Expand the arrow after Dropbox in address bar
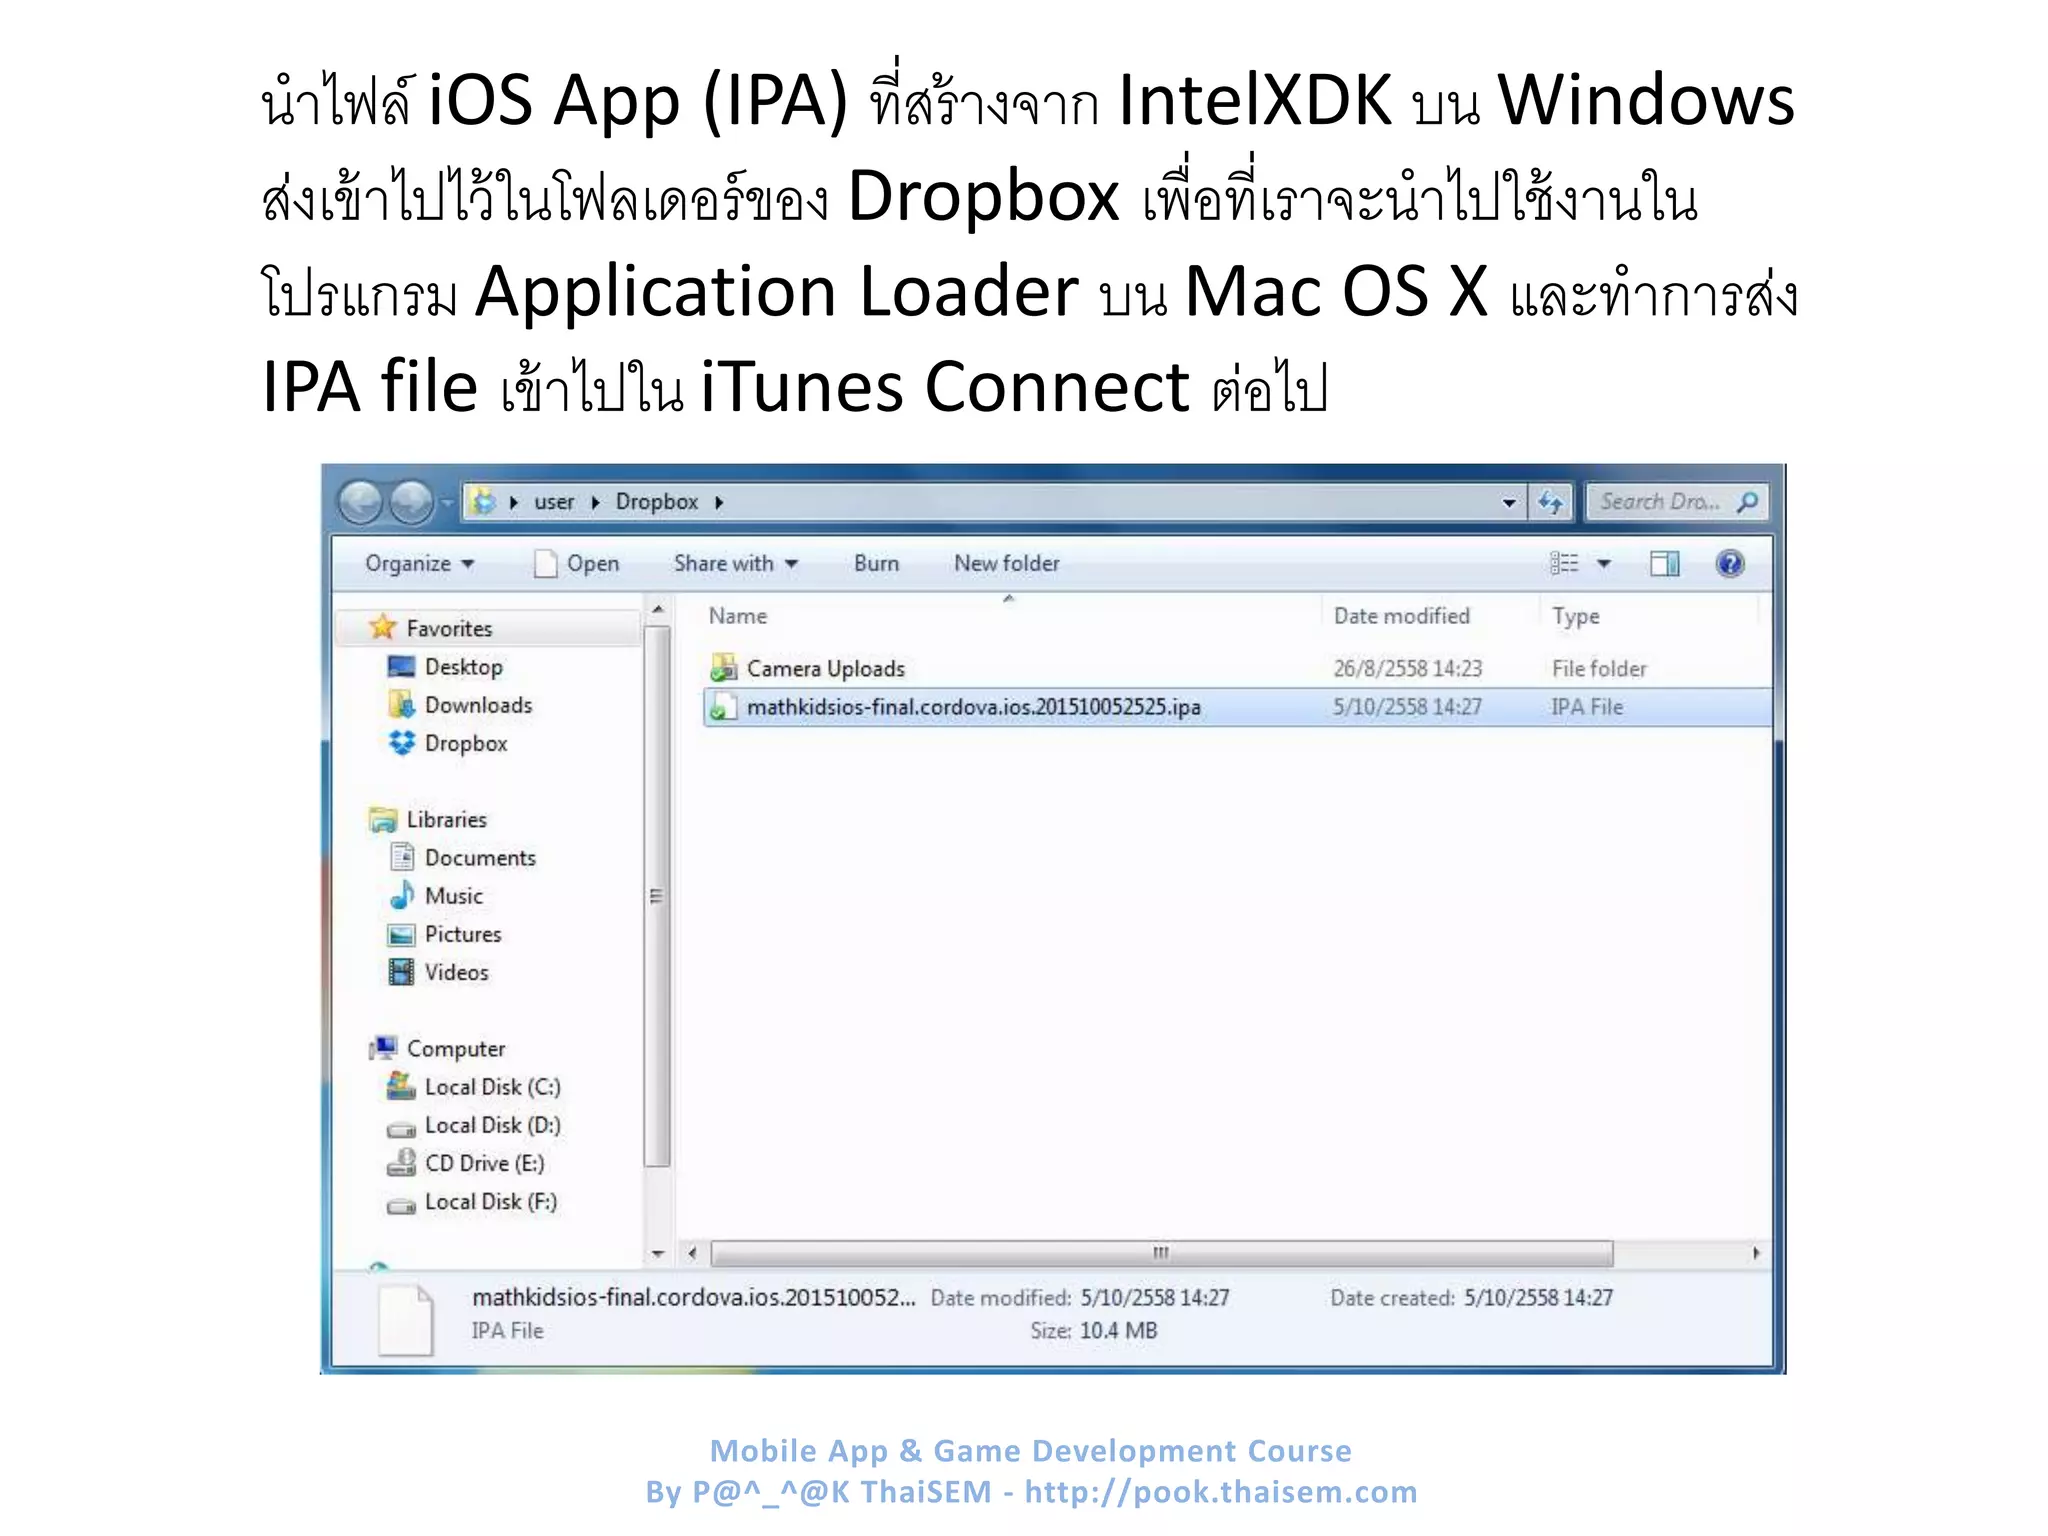This screenshot has height=1536, width=2048. coord(719,503)
